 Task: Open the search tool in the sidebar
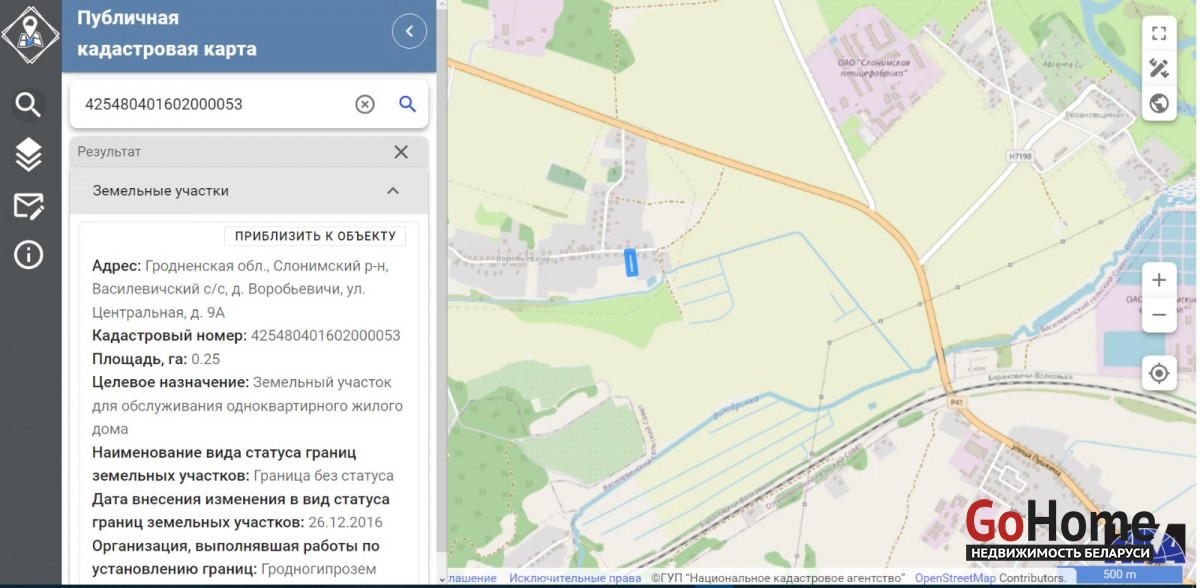(x=28, y=104)
